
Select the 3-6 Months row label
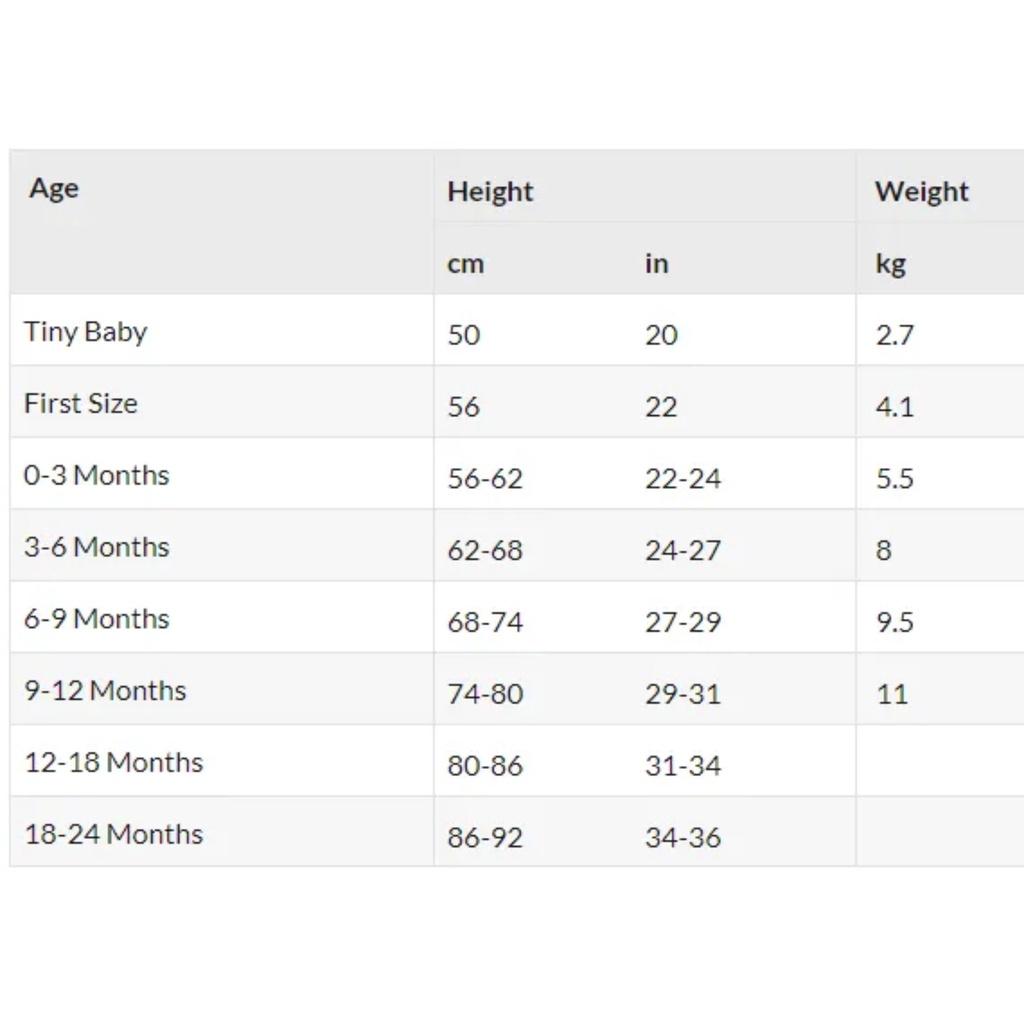coord(97,547)
